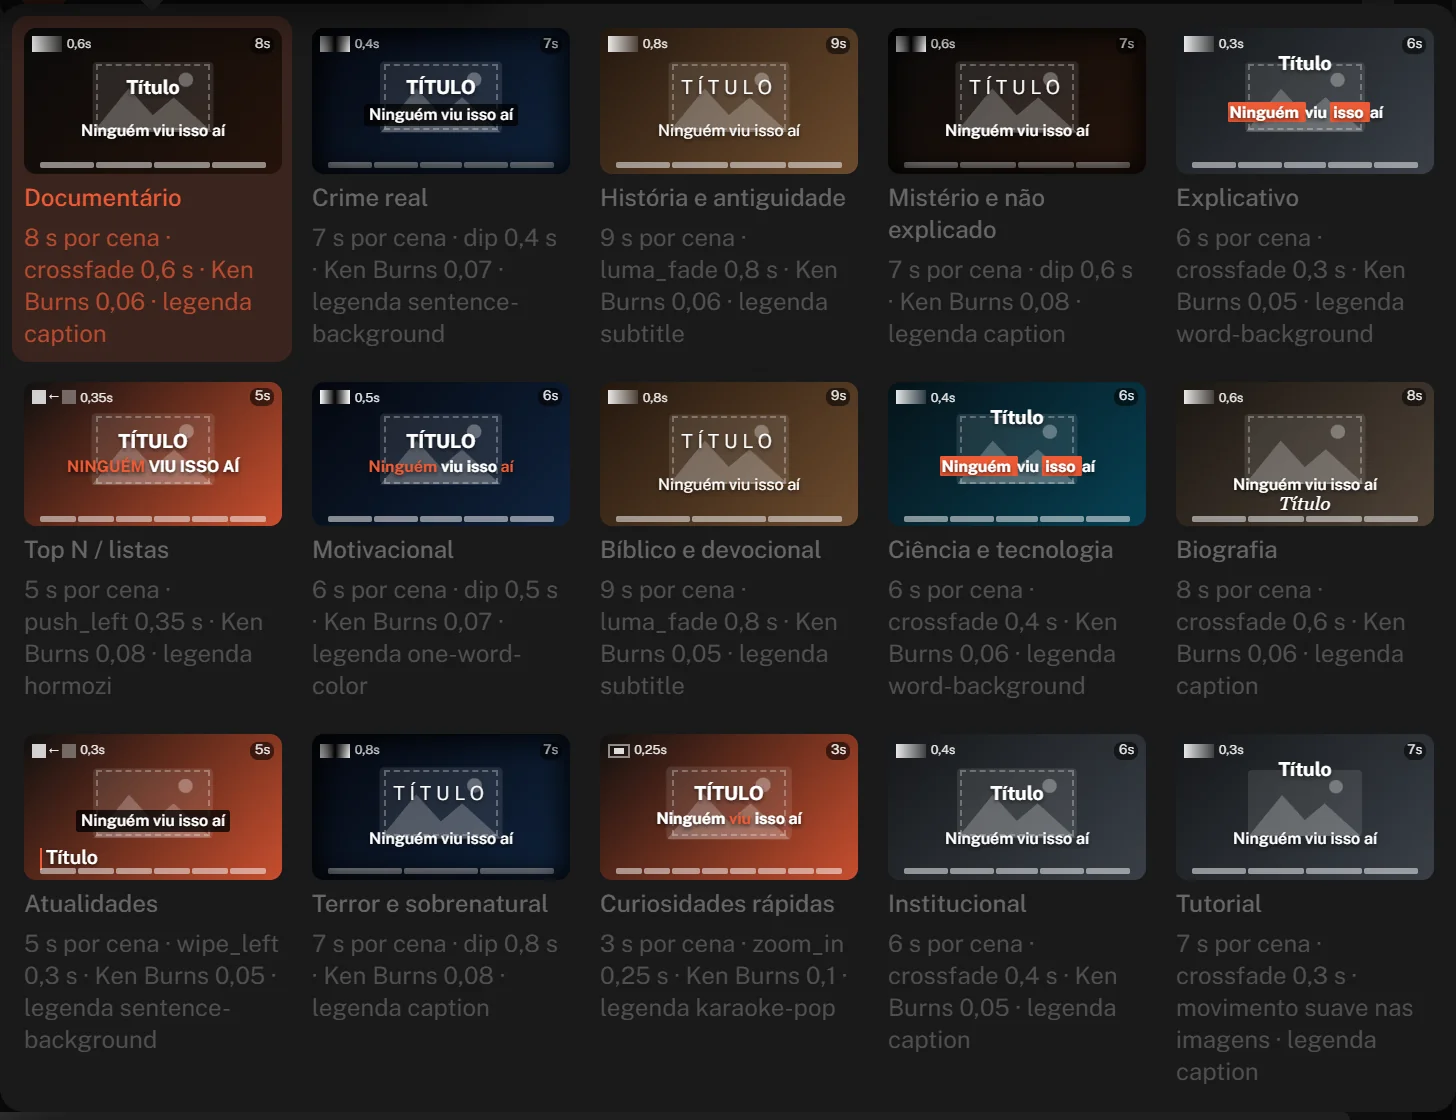Screen dimensions: 1456x1120
Task: Choose the Crime real preset thumbnail
Action: (x=441, y=101)
